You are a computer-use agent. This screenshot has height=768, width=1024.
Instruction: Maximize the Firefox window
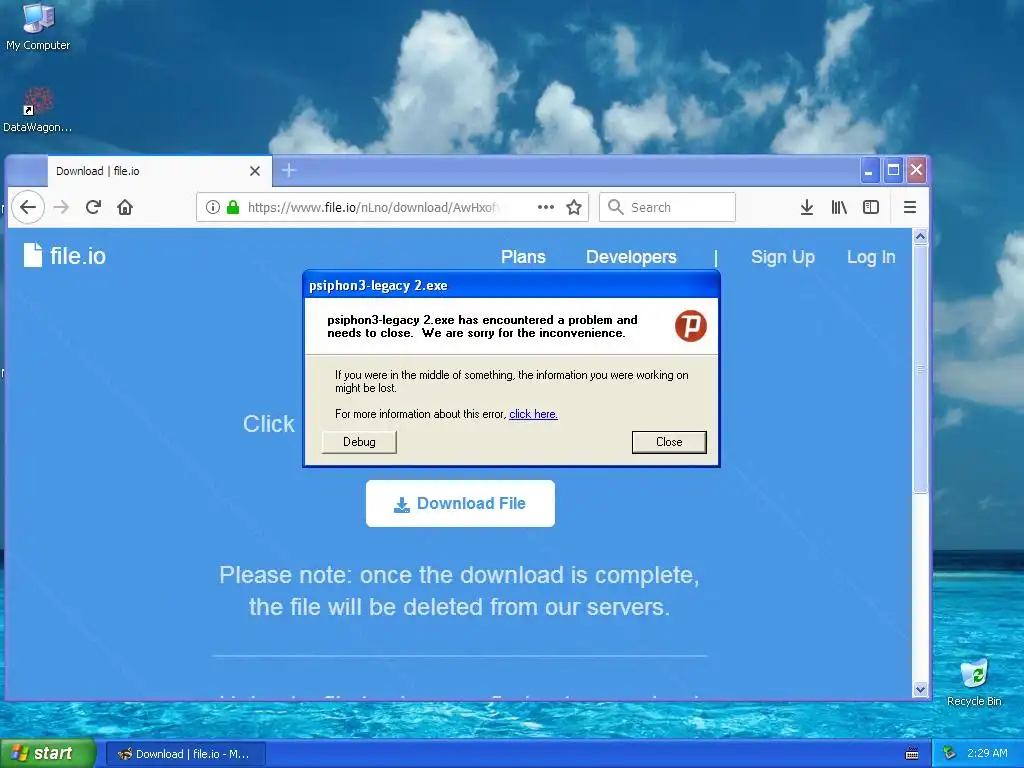tap(893, 171)
